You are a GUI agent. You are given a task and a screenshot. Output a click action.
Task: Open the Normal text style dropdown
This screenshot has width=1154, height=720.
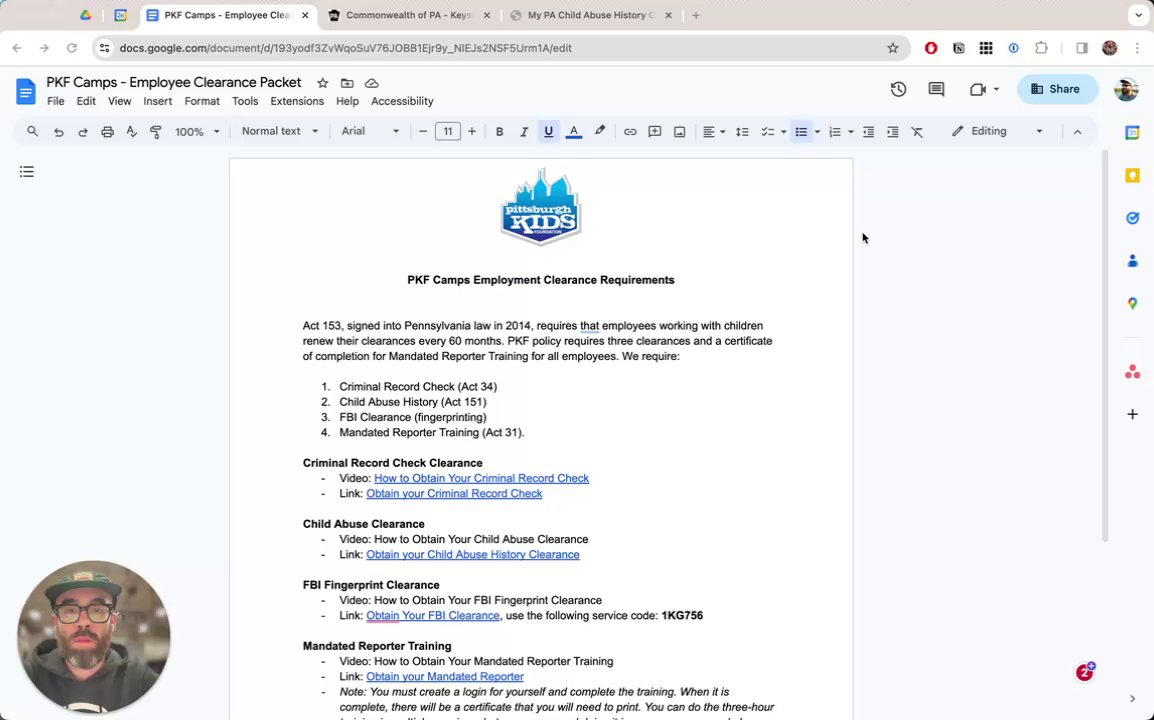(280, 131)
